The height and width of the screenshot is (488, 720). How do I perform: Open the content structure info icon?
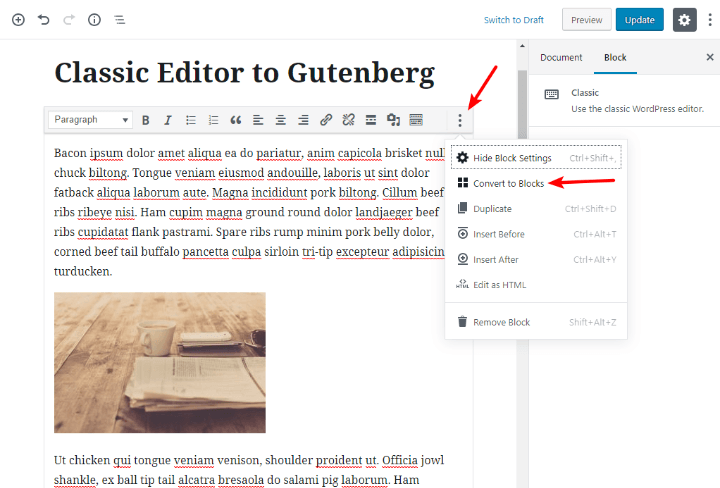click(94, 20)
